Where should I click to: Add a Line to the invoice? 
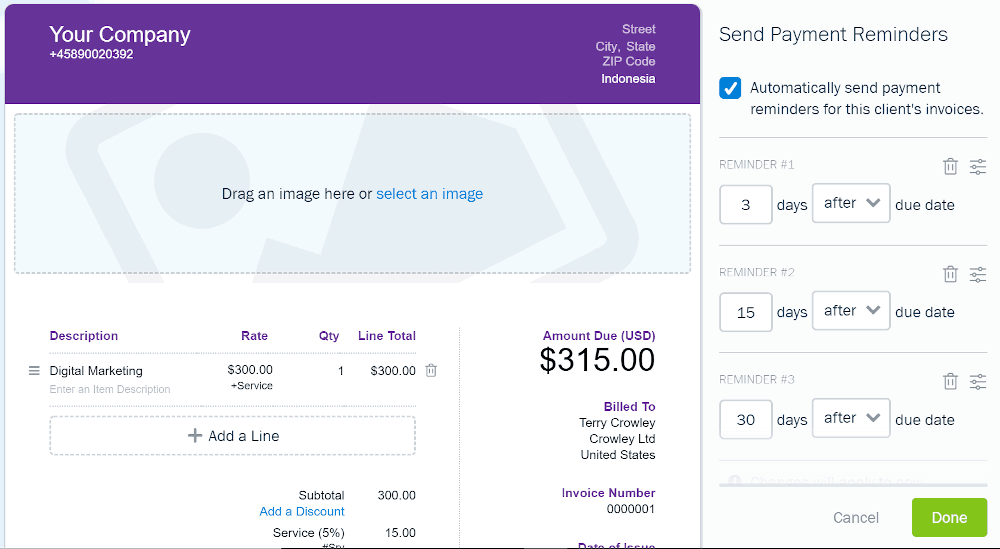click(x=233, y=436)
